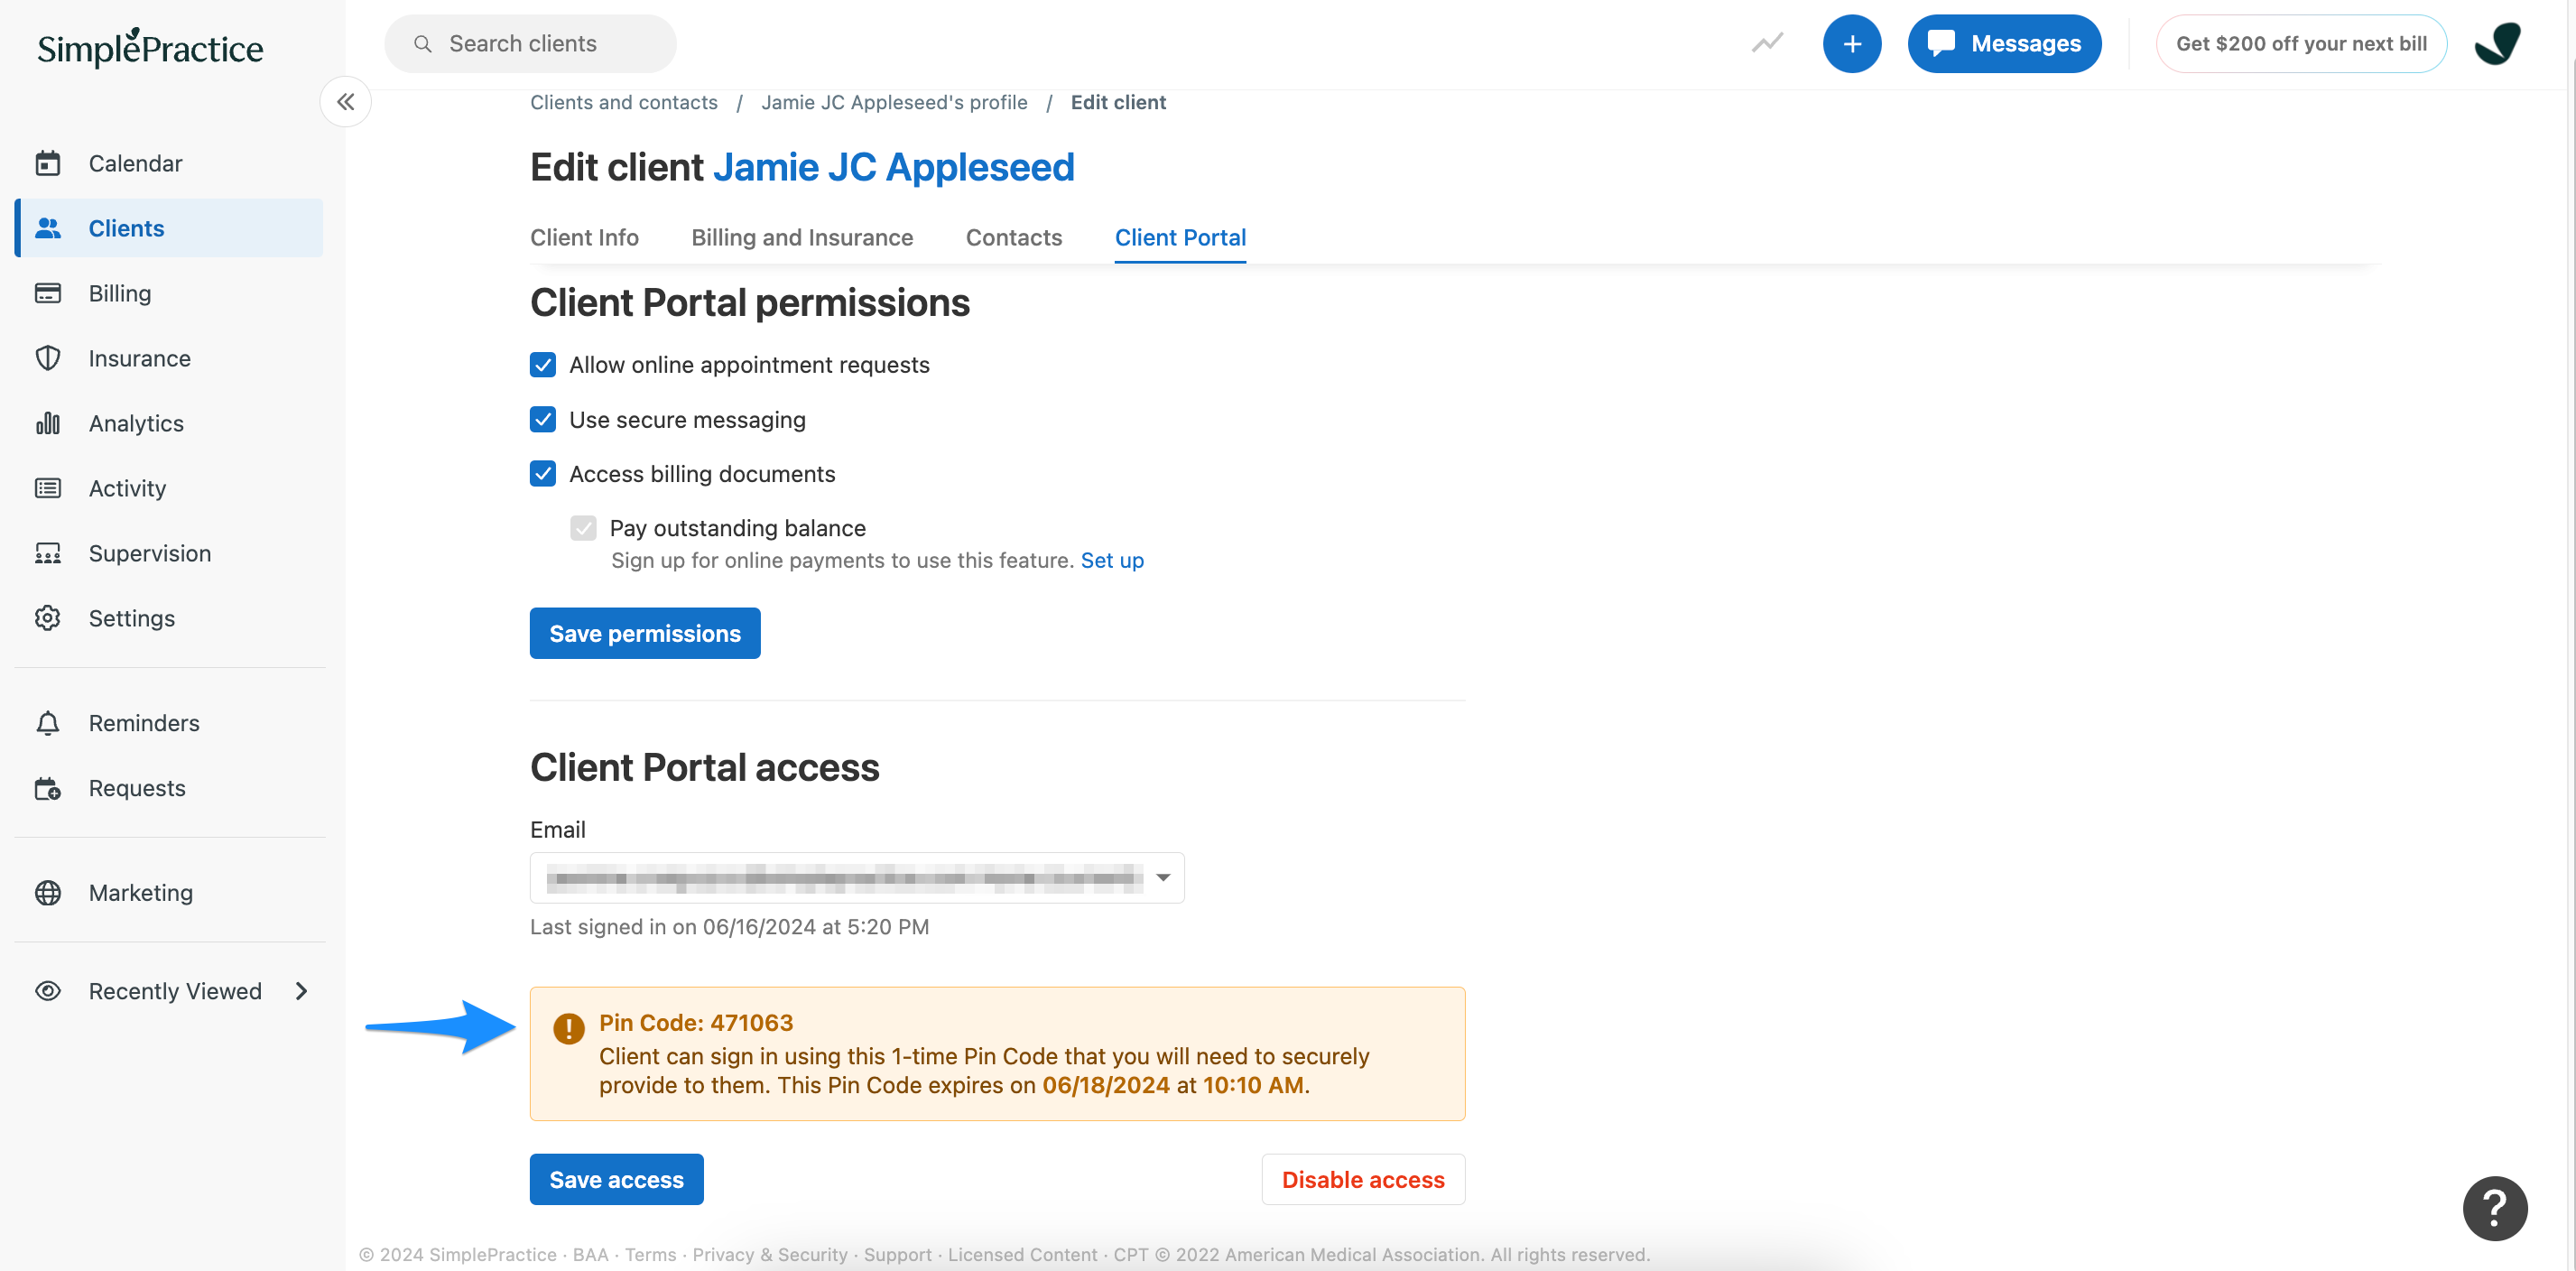This screenshot has height=1271, width=2576.
Task: Open Settings in the sidebar
Action: [169, 618]
